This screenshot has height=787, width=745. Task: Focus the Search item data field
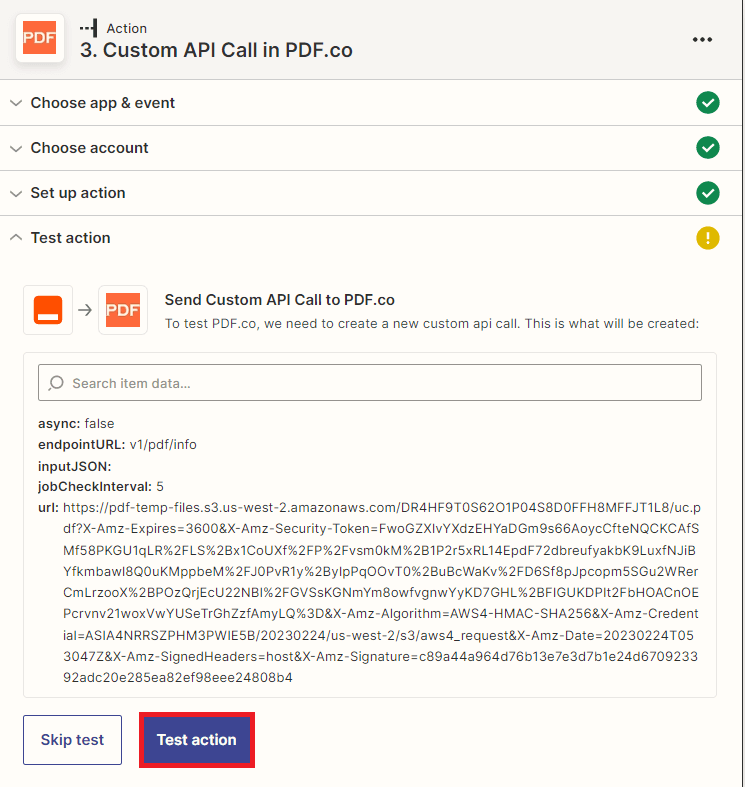[x=380, y=383]
